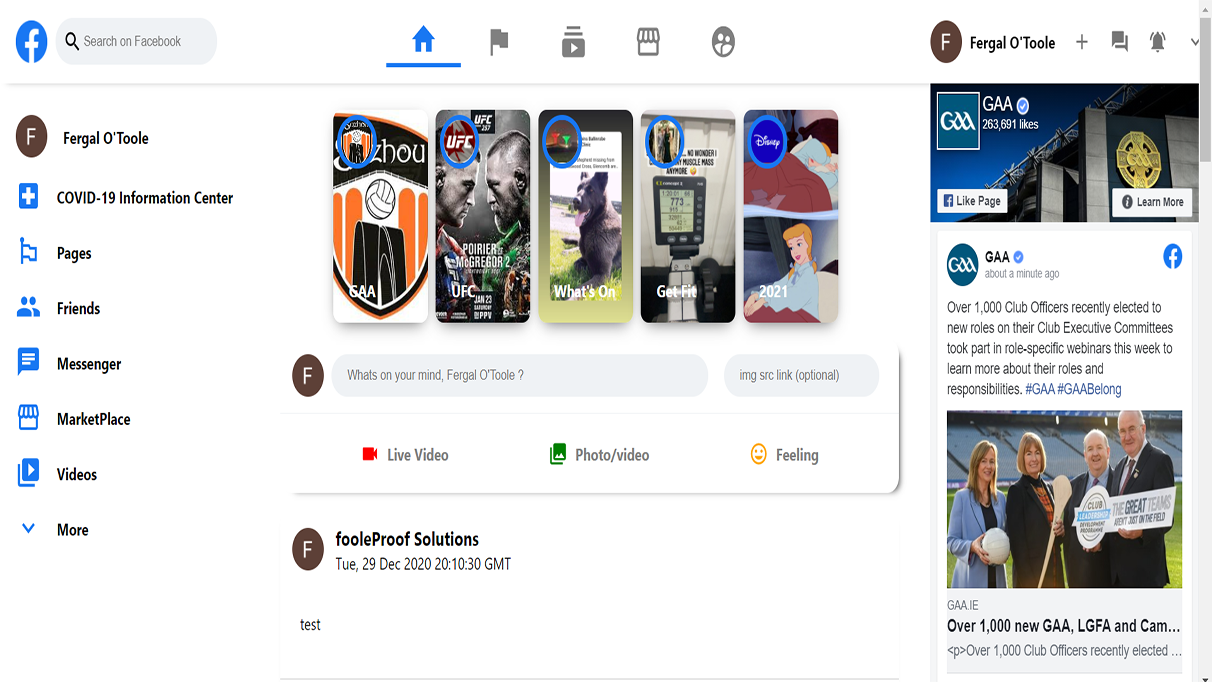Open the UFC story card
This screenshot has height=682, width=1212.
click(x=483, y=216)
